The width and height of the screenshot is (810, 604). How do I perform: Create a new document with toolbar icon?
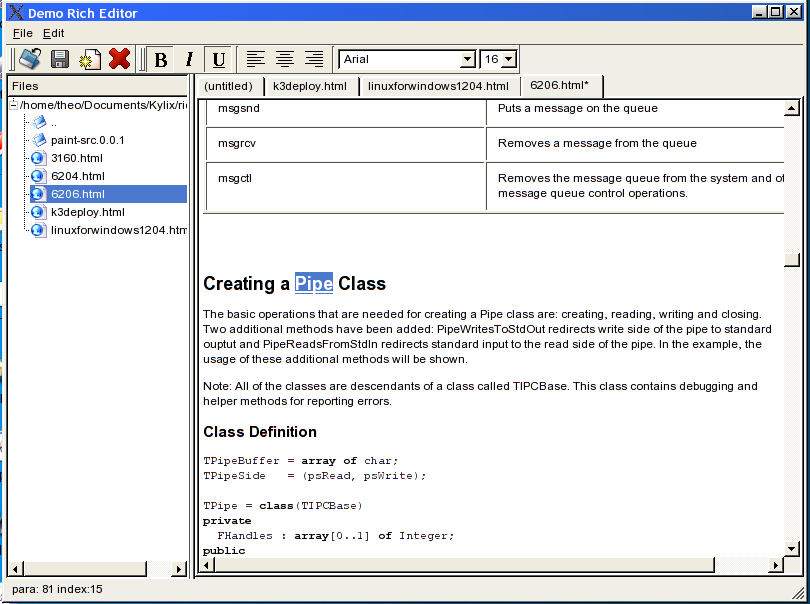pyautogui.click(x=90, y=59)
